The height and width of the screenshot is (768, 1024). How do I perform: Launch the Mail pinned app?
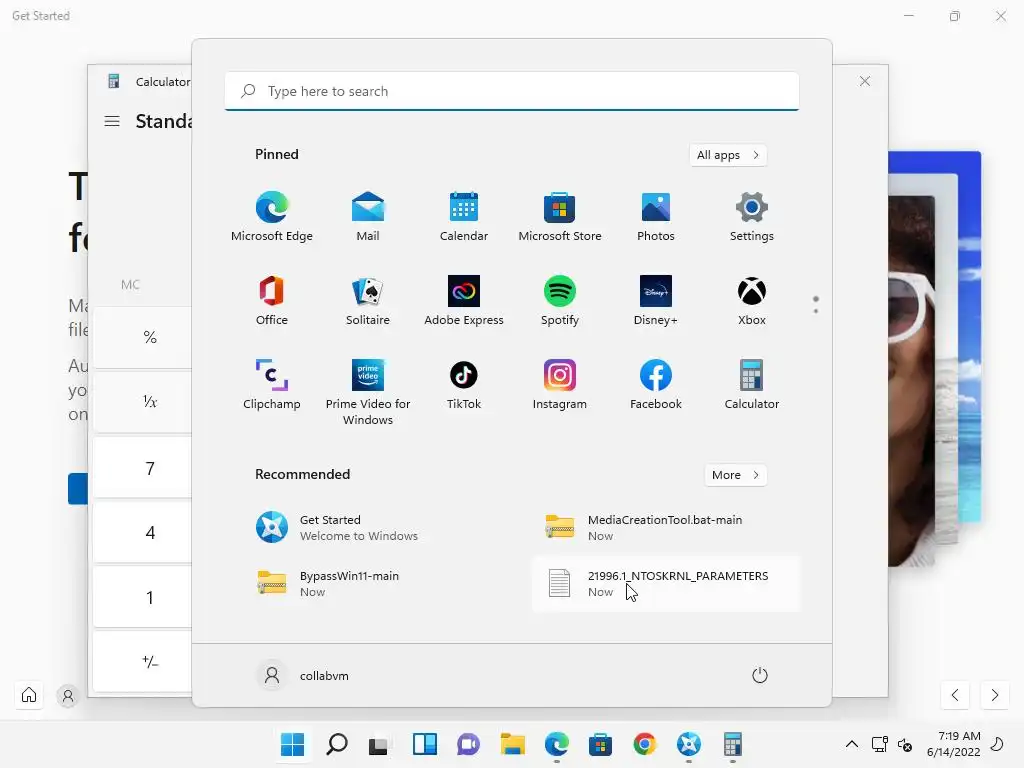(368, 217)
